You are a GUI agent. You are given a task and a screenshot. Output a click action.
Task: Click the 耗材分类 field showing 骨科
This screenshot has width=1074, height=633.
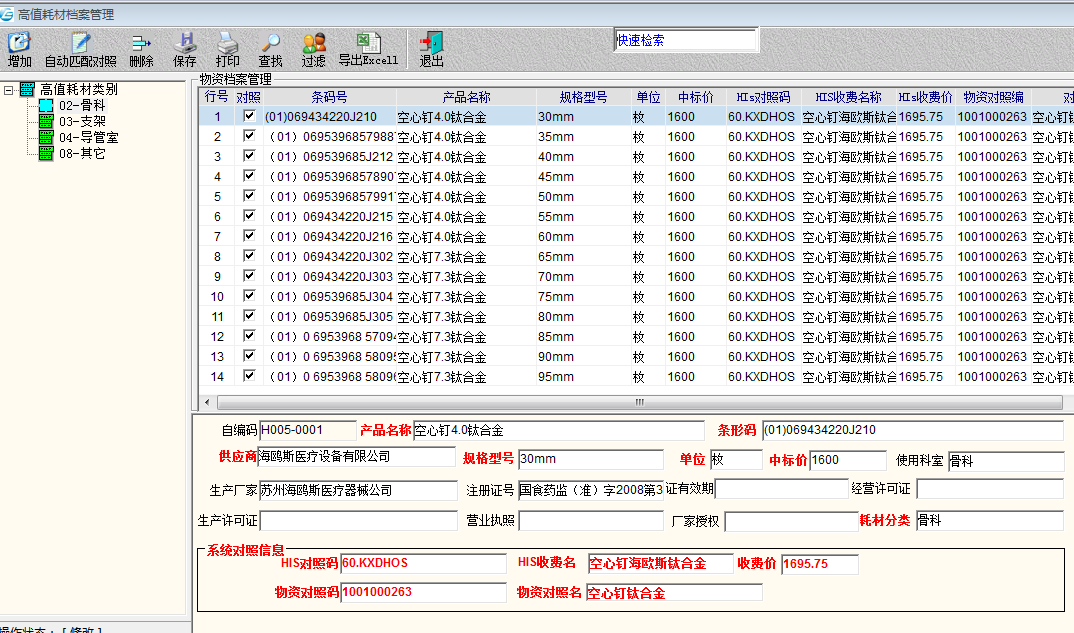coord(990,521)
